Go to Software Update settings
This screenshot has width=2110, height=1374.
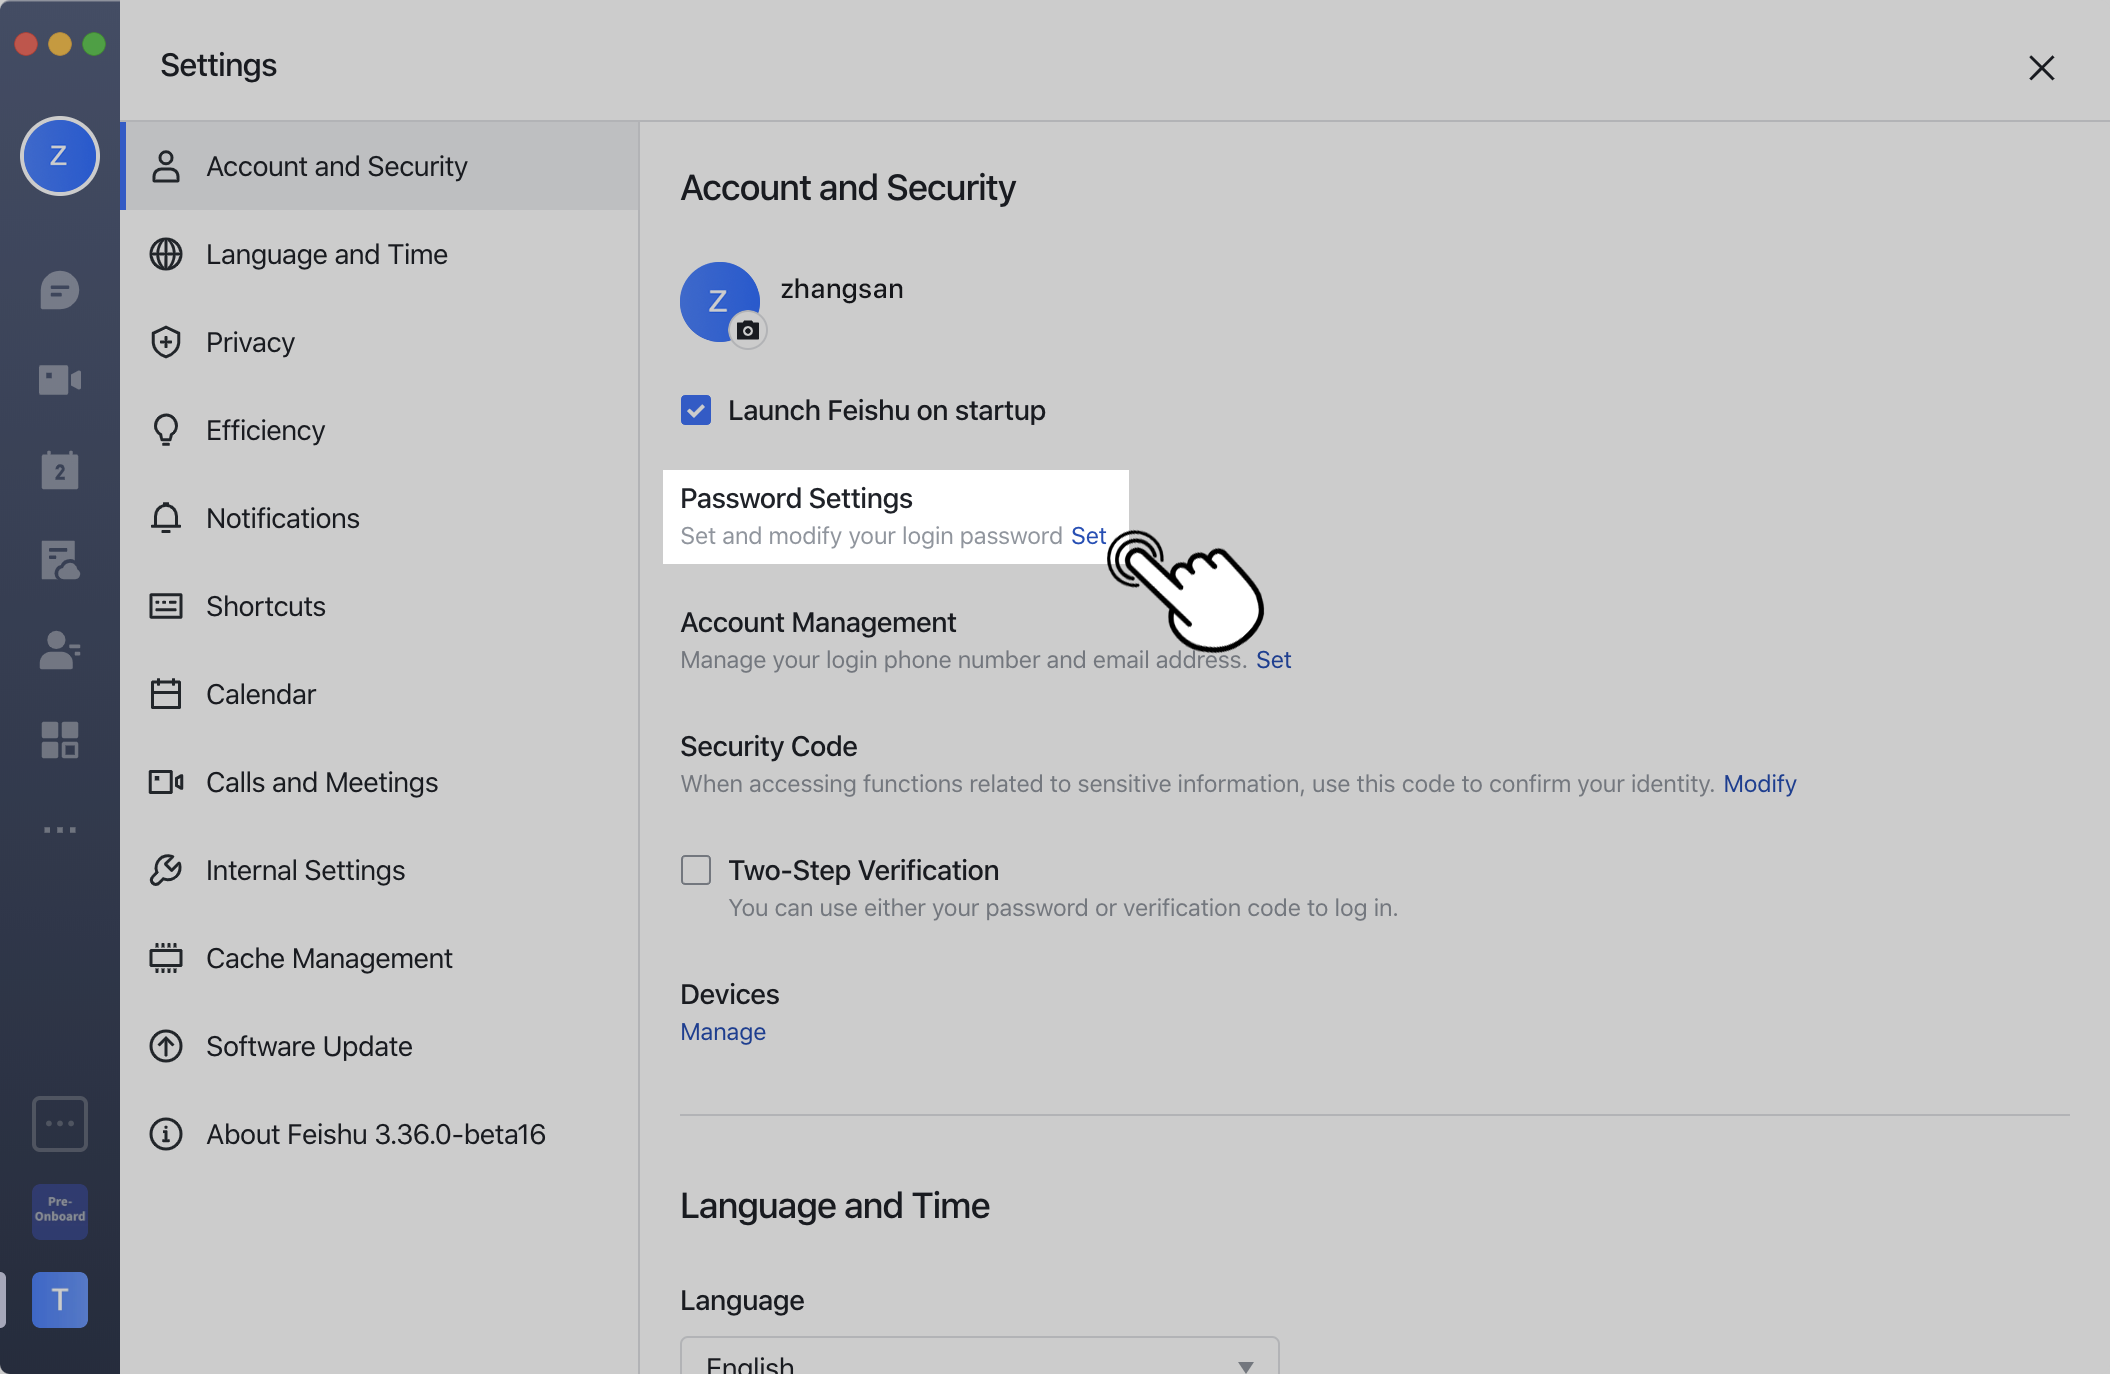pyautogui.click(x=309, y=1047)
